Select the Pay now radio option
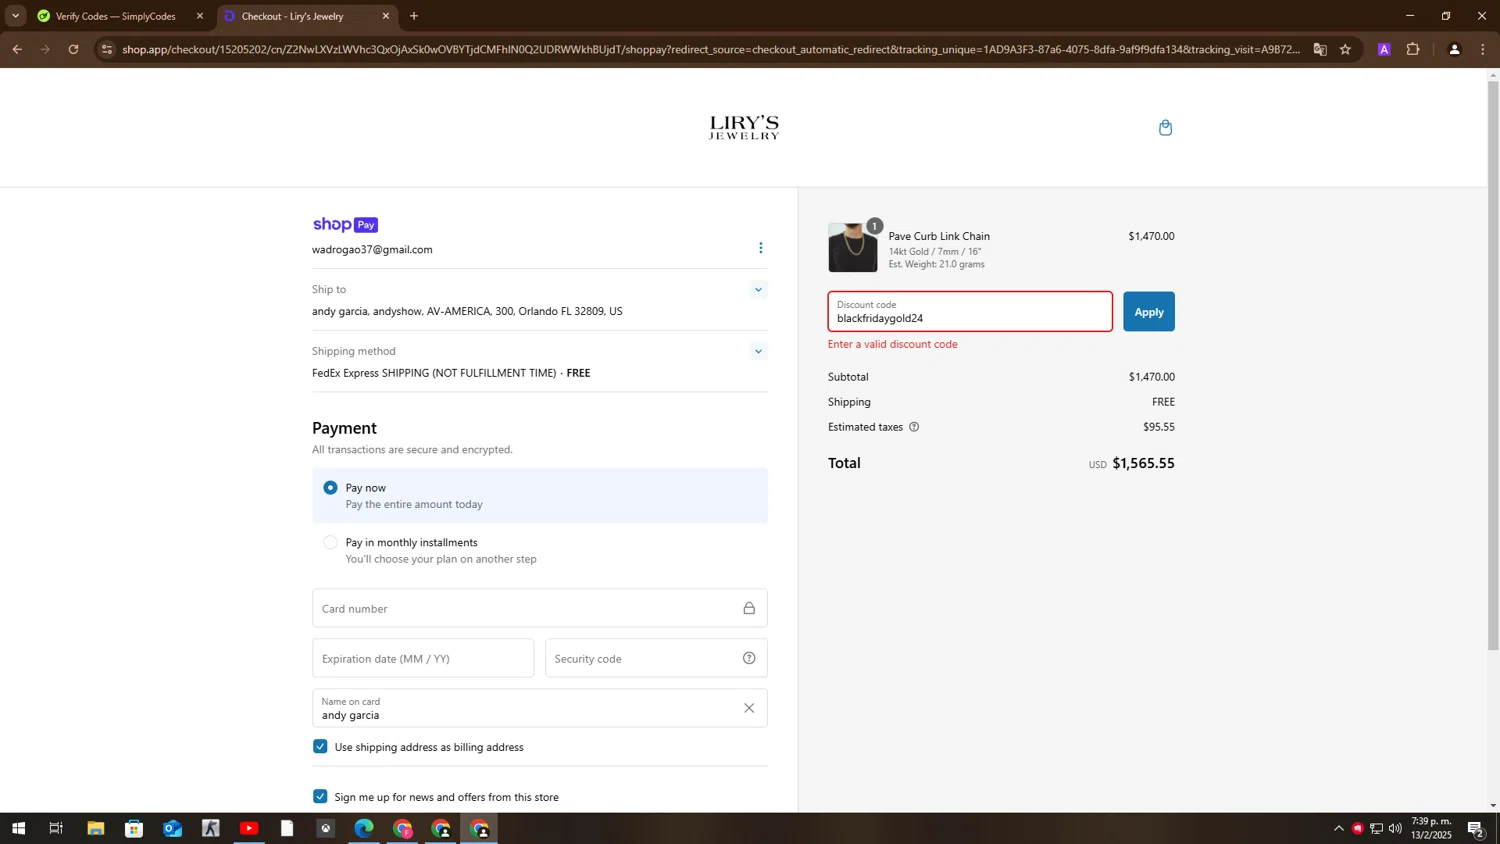The width and height of the screenshot is (1500, 844). [330, 488]
